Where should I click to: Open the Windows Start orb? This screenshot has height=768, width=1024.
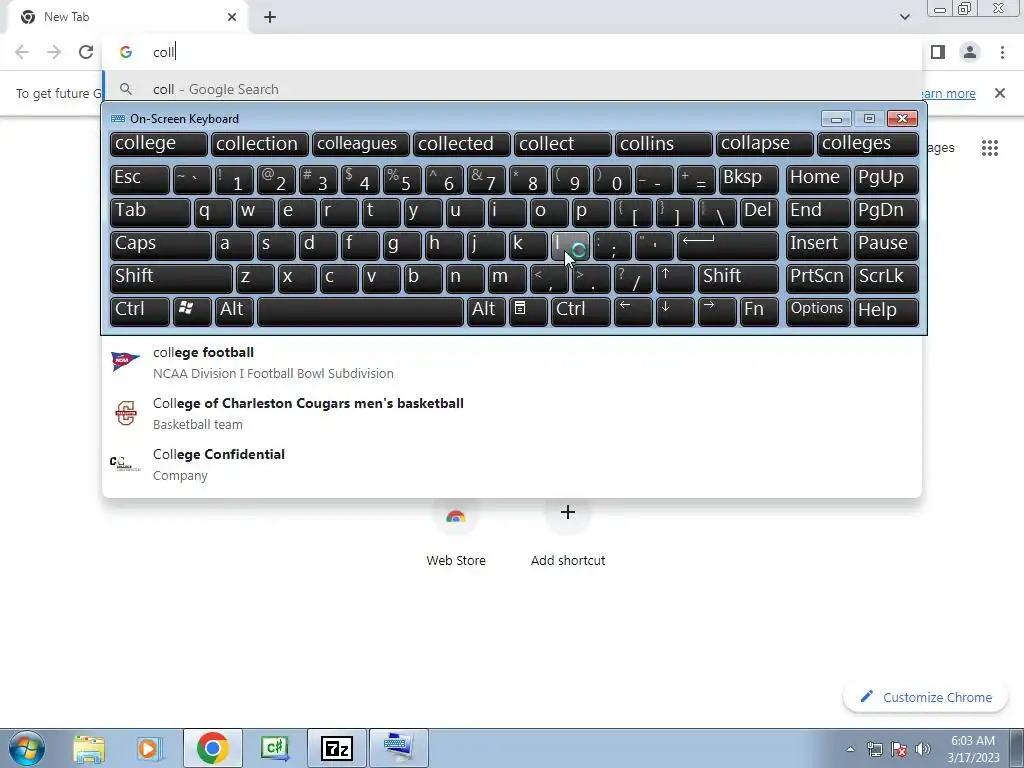coord(27,748)
